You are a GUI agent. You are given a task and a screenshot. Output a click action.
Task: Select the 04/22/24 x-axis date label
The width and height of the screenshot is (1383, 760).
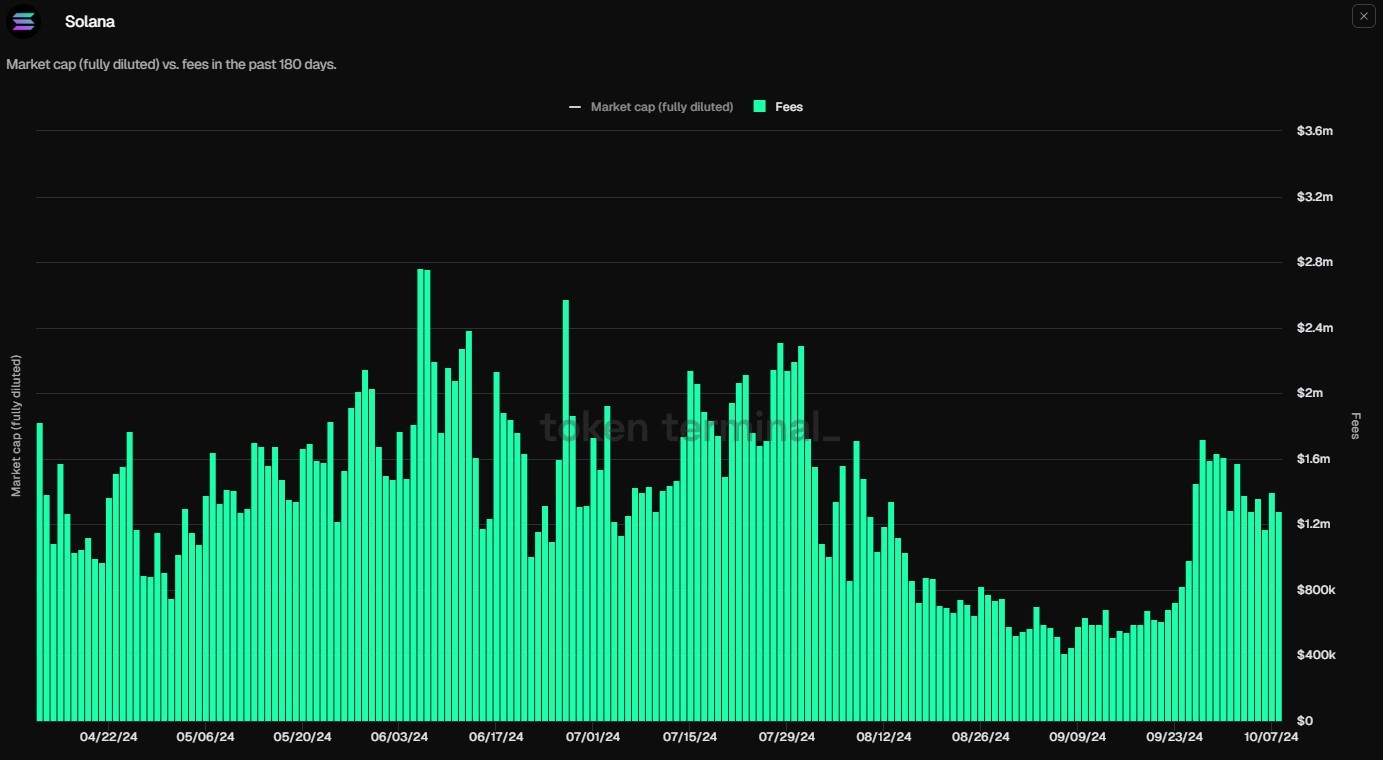[108, 737]
